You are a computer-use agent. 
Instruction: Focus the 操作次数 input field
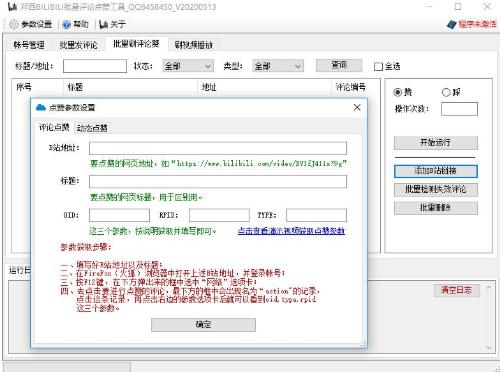[459, 109]
